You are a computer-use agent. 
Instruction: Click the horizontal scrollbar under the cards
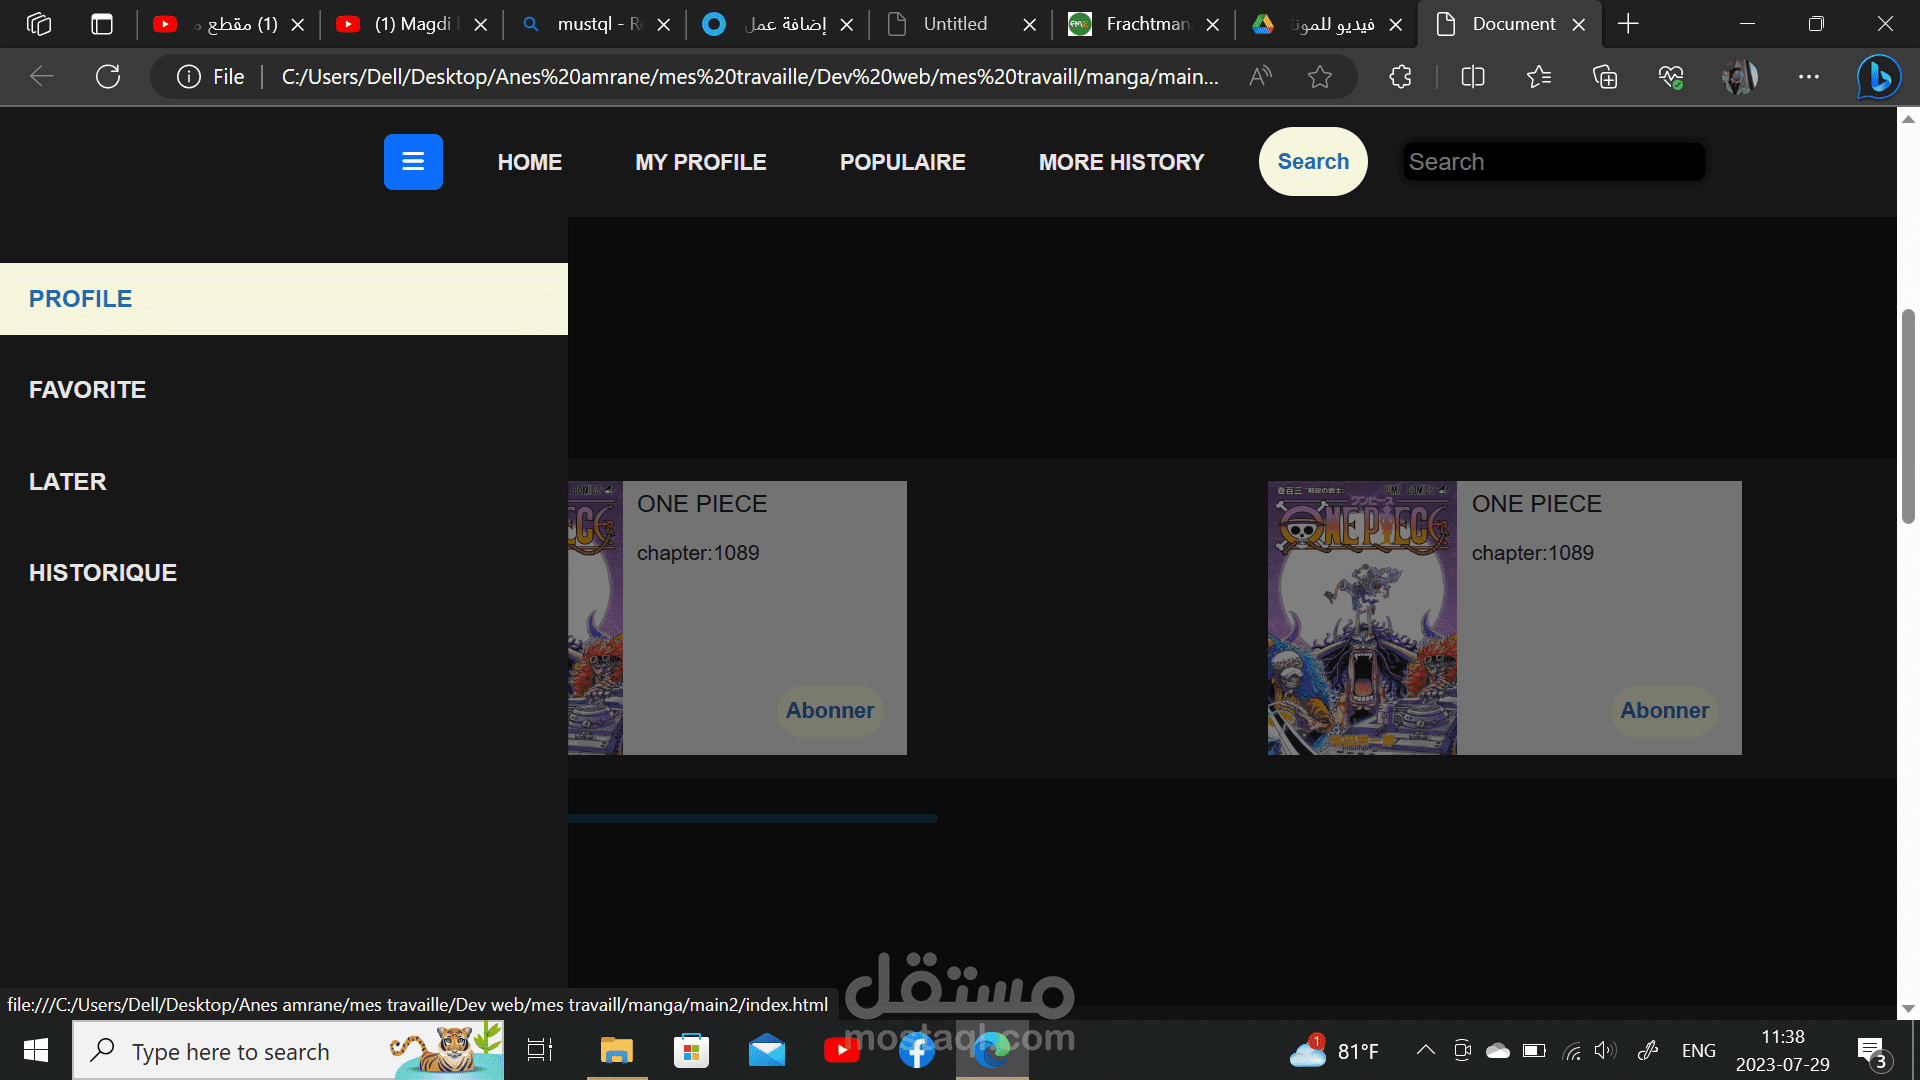[x=752, y=818]
